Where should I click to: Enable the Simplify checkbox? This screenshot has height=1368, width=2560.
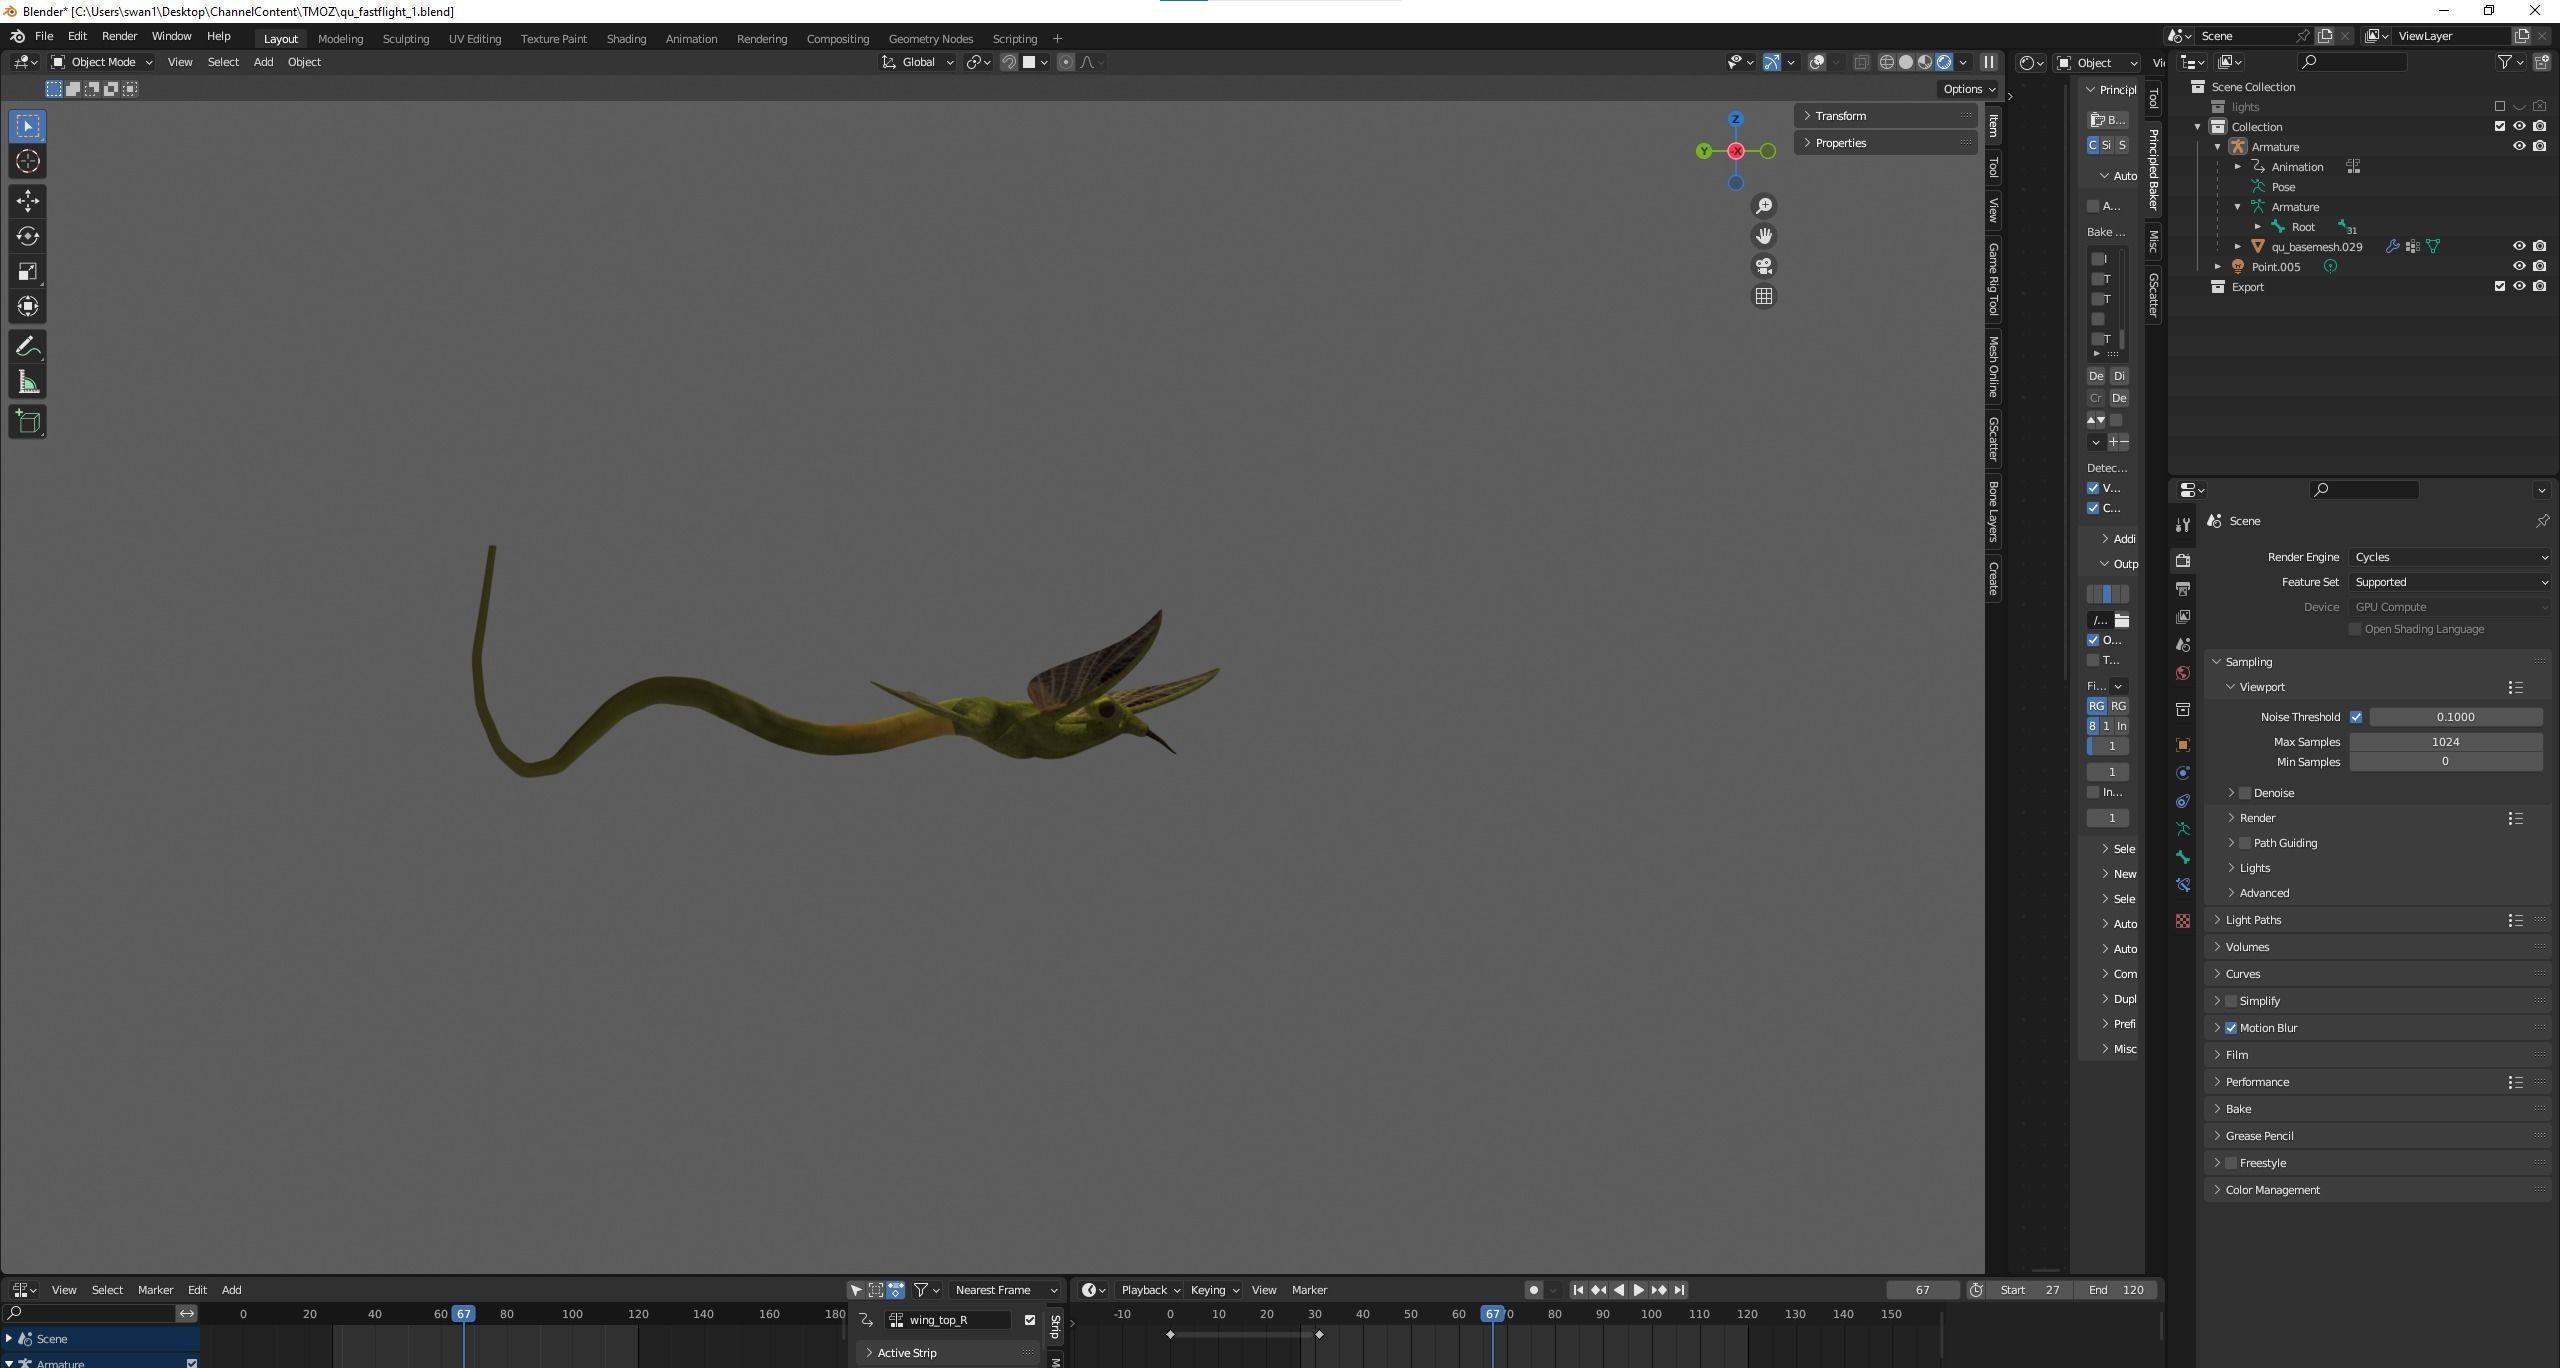[2231, 1001]
